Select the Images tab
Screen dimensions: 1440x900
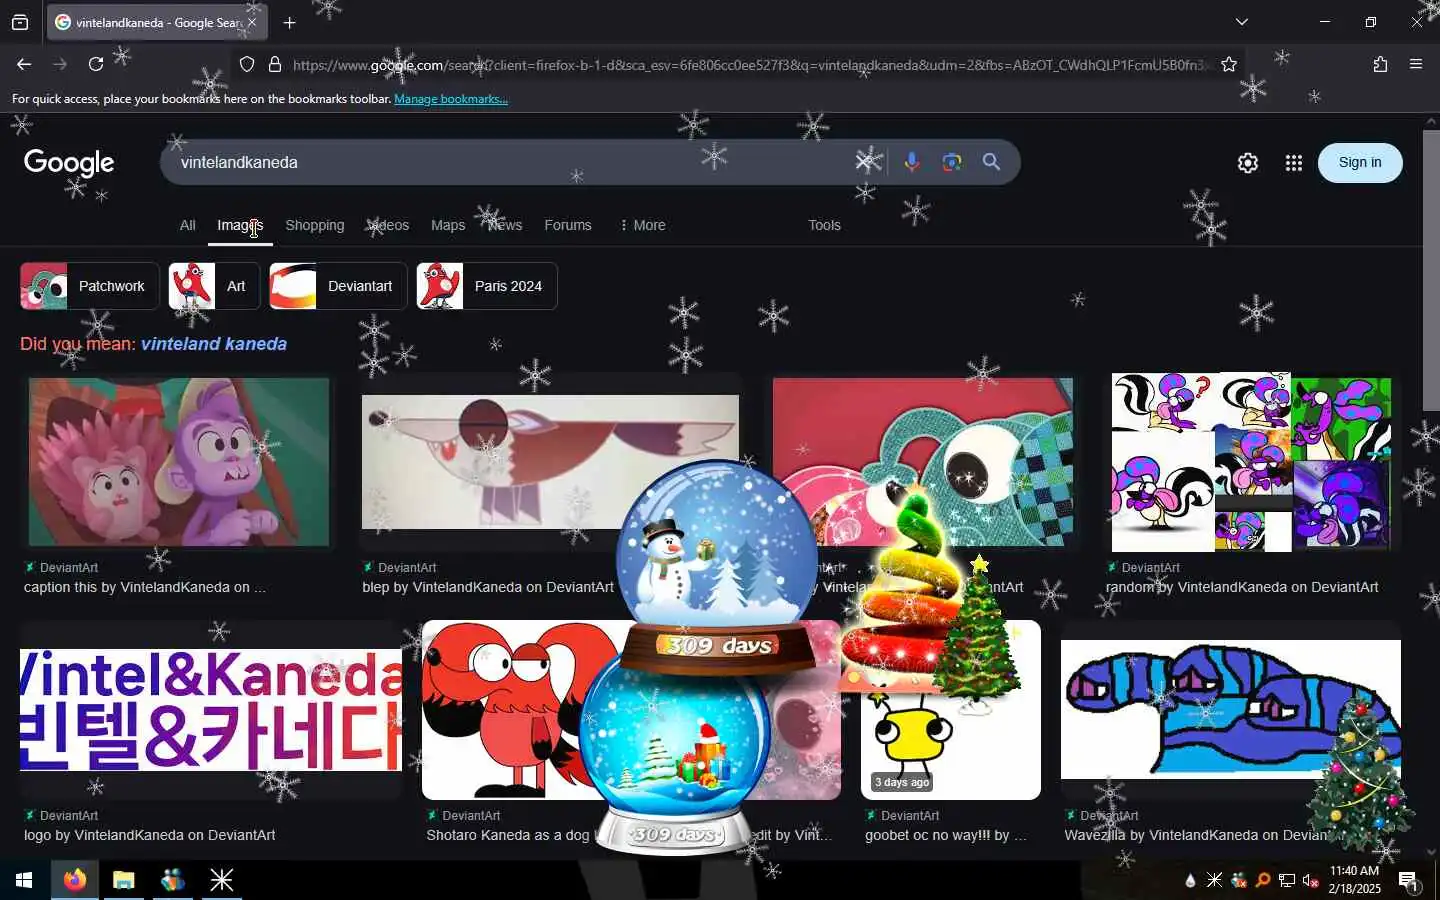pyautogui.click(x=240, y=225)
